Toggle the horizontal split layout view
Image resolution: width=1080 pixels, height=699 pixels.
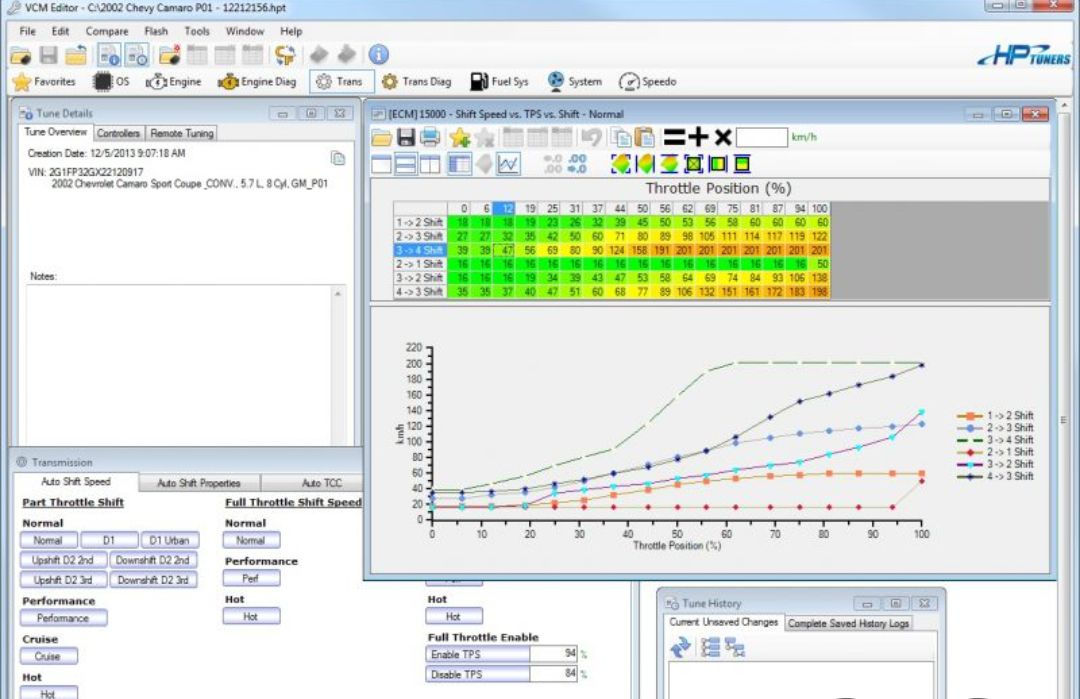407,164
